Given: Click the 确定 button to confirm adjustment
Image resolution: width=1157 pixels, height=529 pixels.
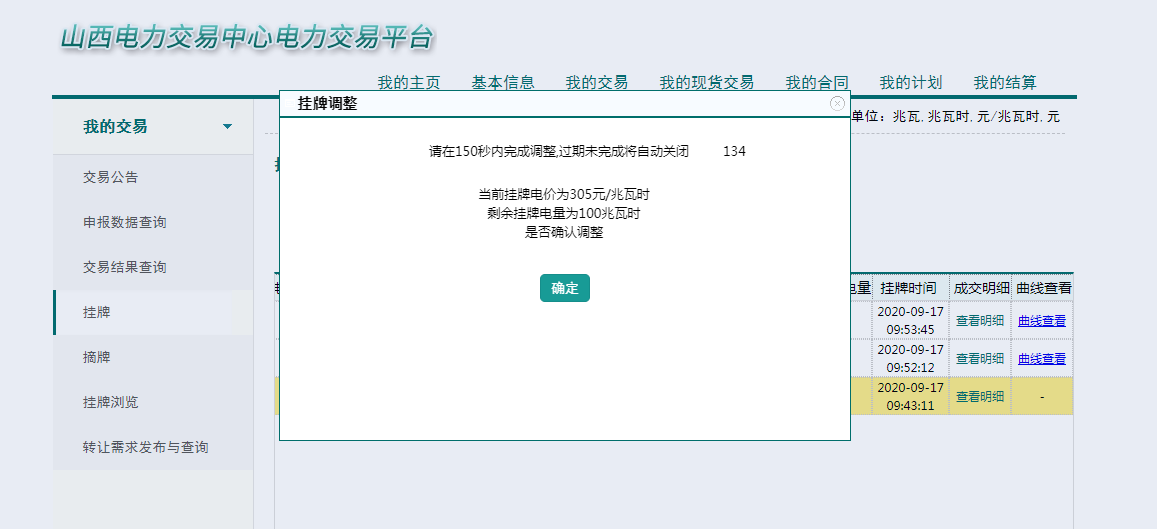Looking at the screenshot, I should [x=565, y=288].
